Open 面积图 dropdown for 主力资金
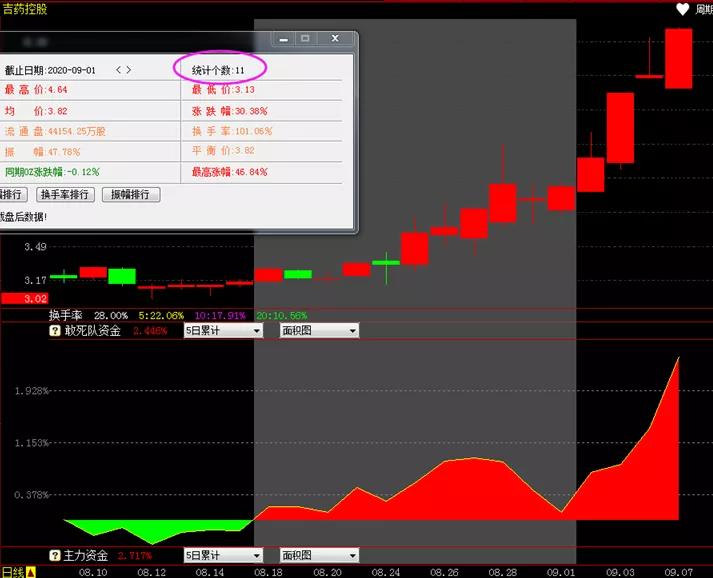 [x=319, y=555]
